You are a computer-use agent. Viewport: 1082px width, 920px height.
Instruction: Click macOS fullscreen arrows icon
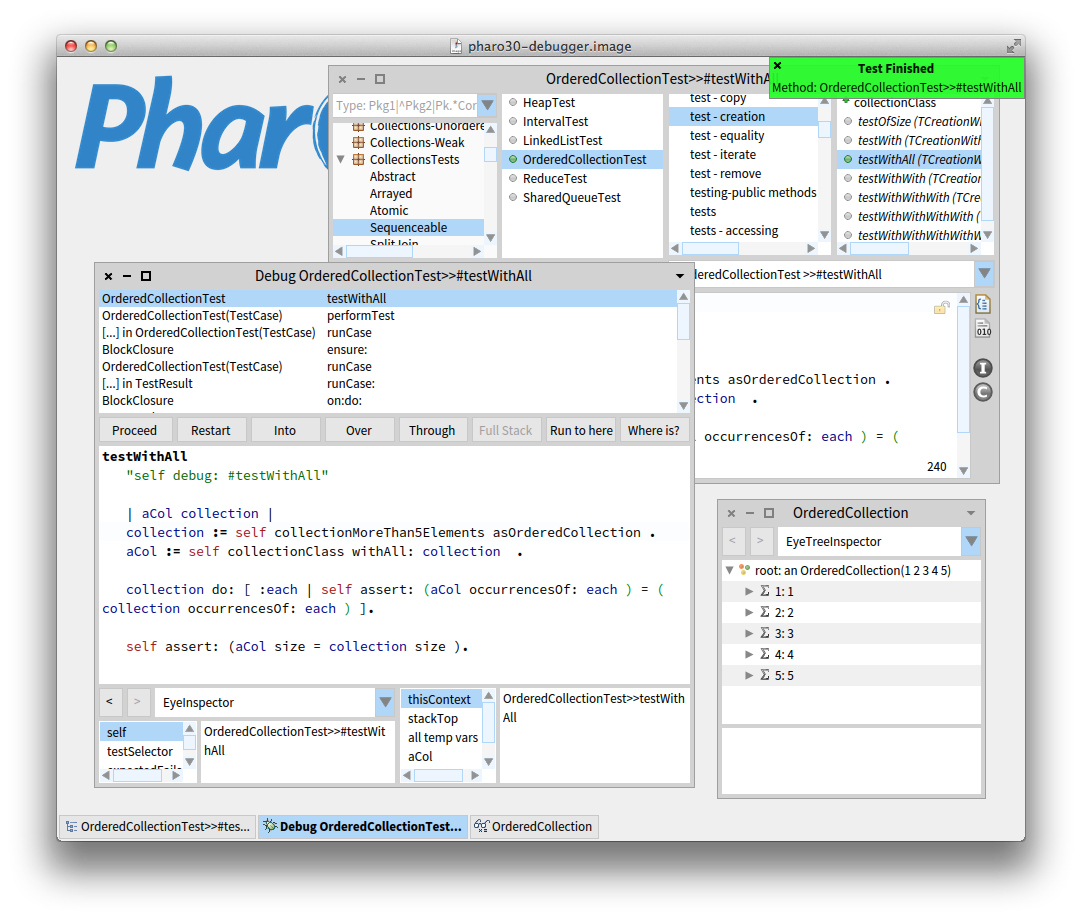pyautogui.click(x=1013, y=46)
